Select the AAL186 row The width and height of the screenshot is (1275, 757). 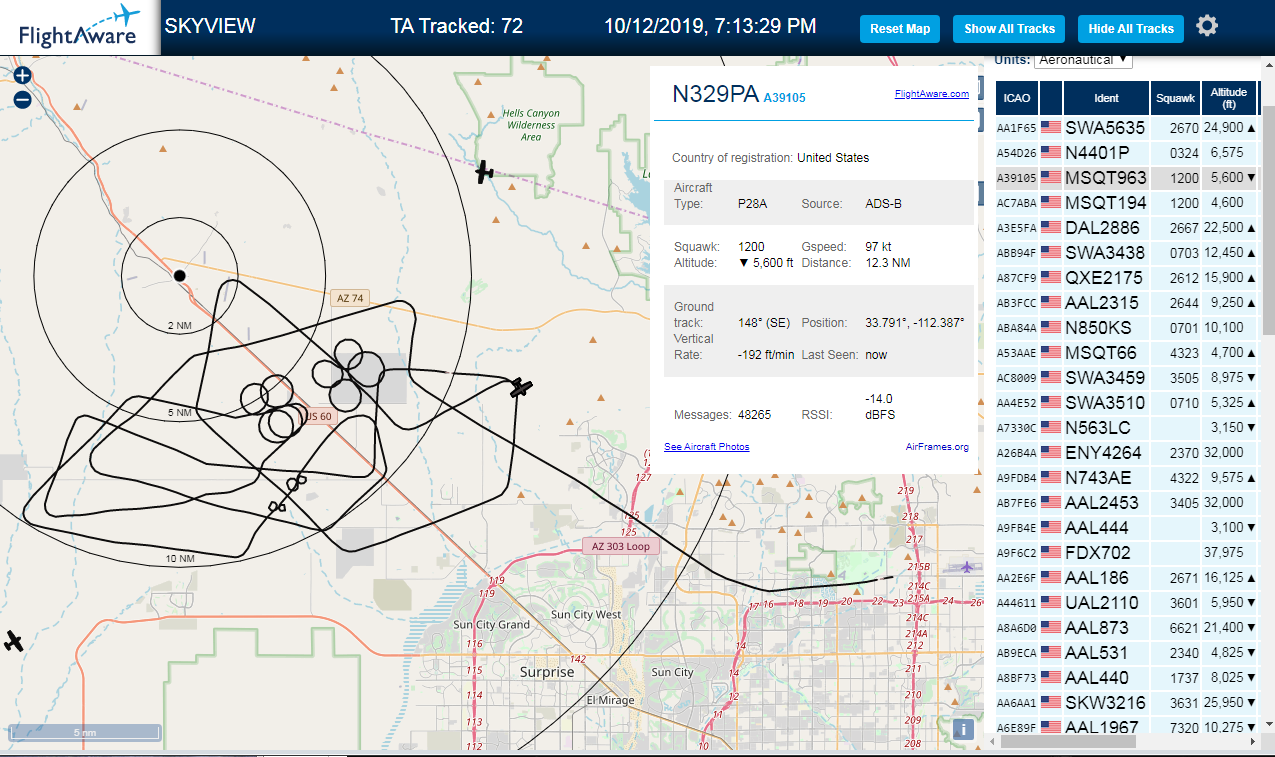point(1127,578)
